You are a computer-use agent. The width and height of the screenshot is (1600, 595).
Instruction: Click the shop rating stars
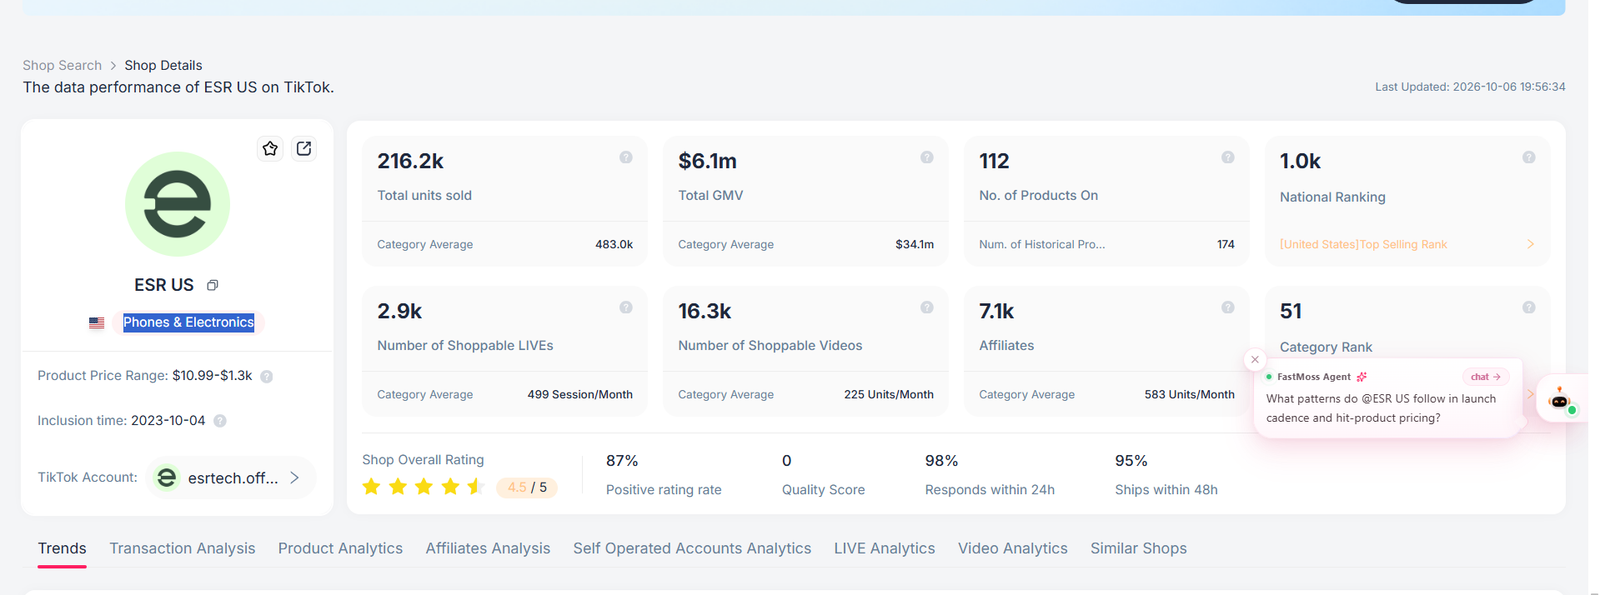[x=423, y=487]
